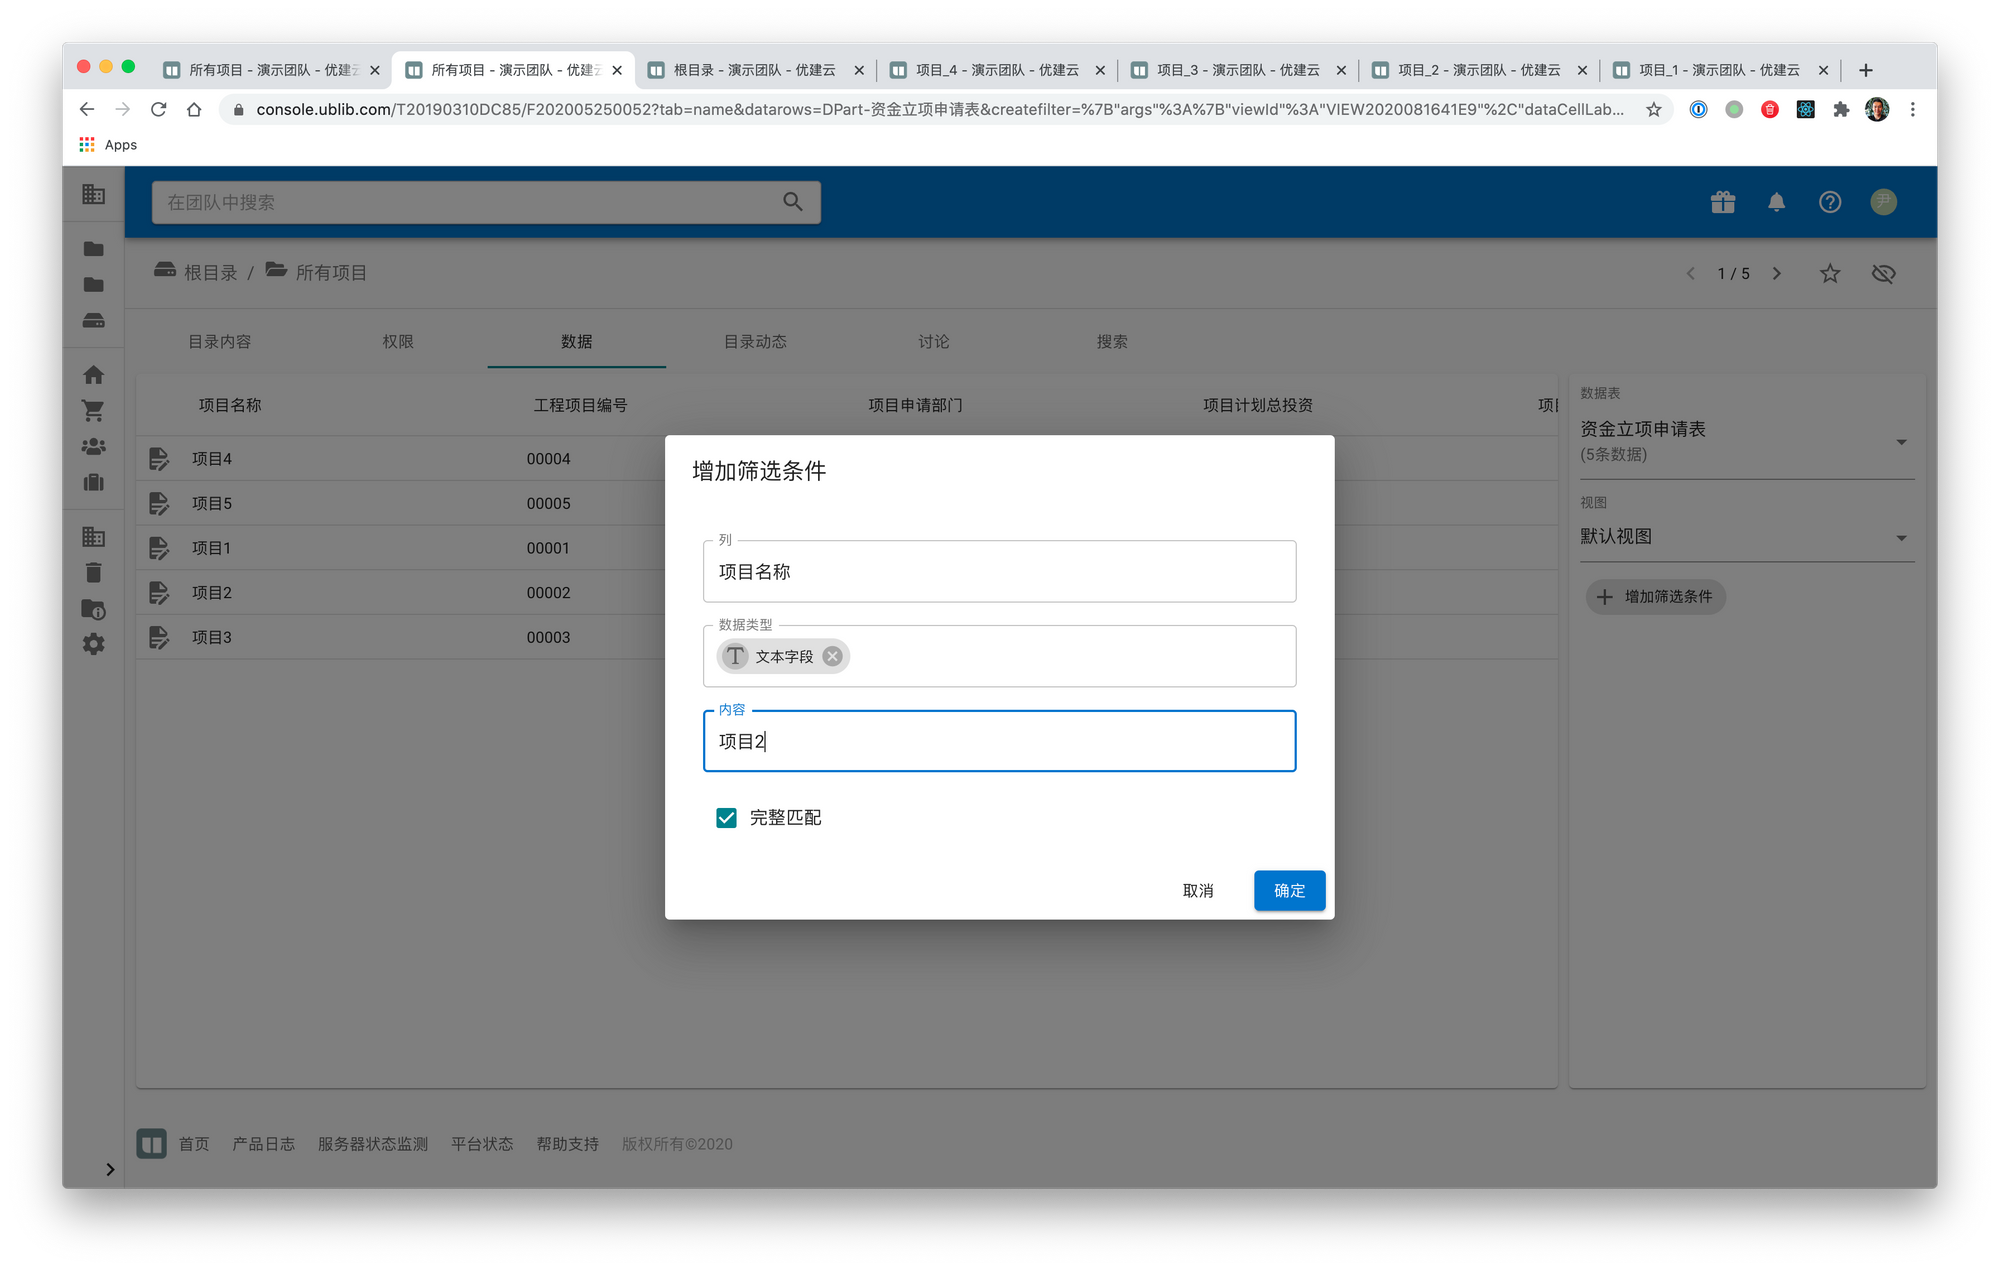2000x1271 pixels.
Task: Switch to the 目录动态 tab
Action: coord(755,342)
